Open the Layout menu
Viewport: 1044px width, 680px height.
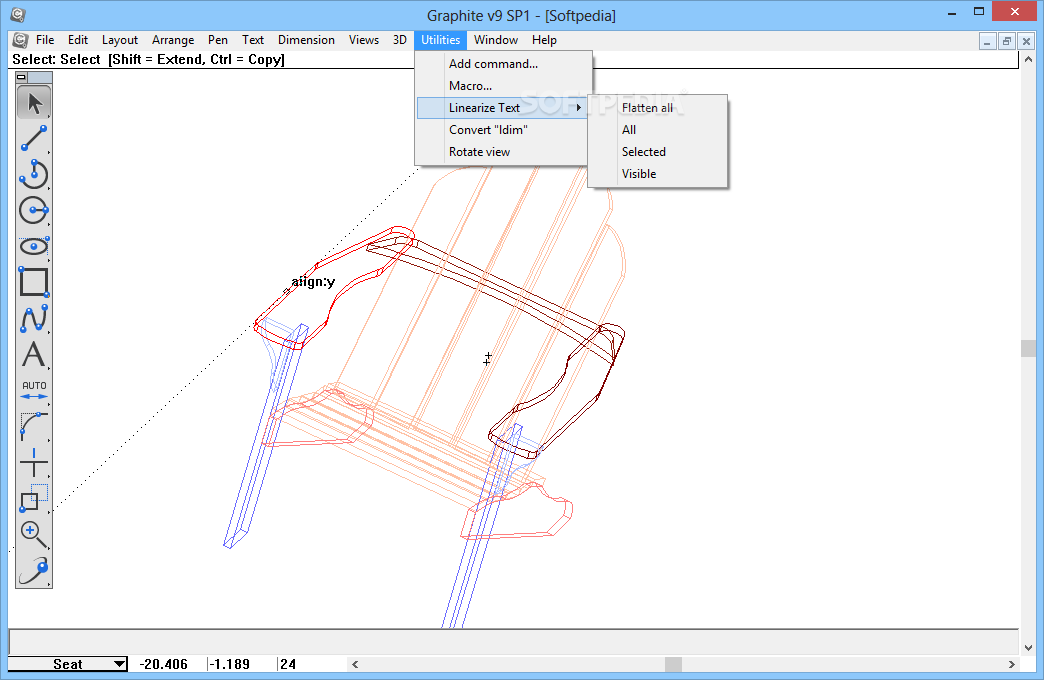point(120,40)
